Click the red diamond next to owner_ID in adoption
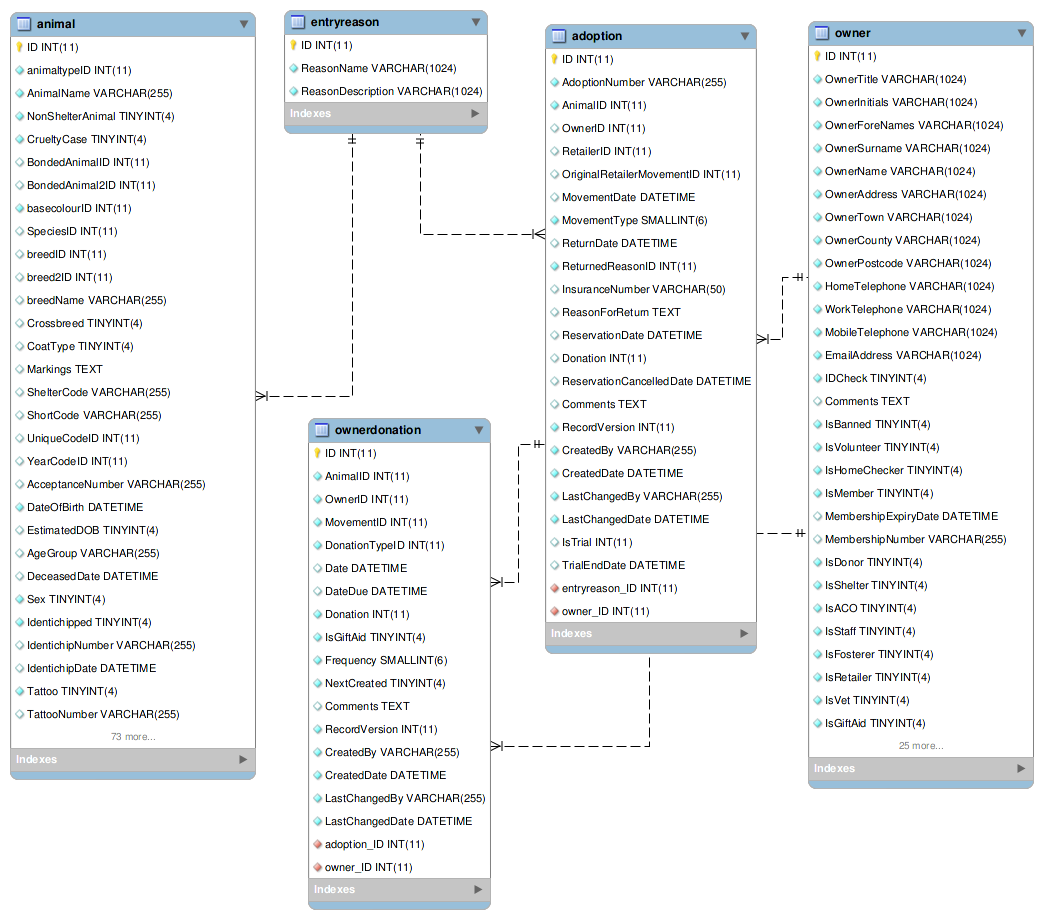1043x919 pixels. click(557, 611)
